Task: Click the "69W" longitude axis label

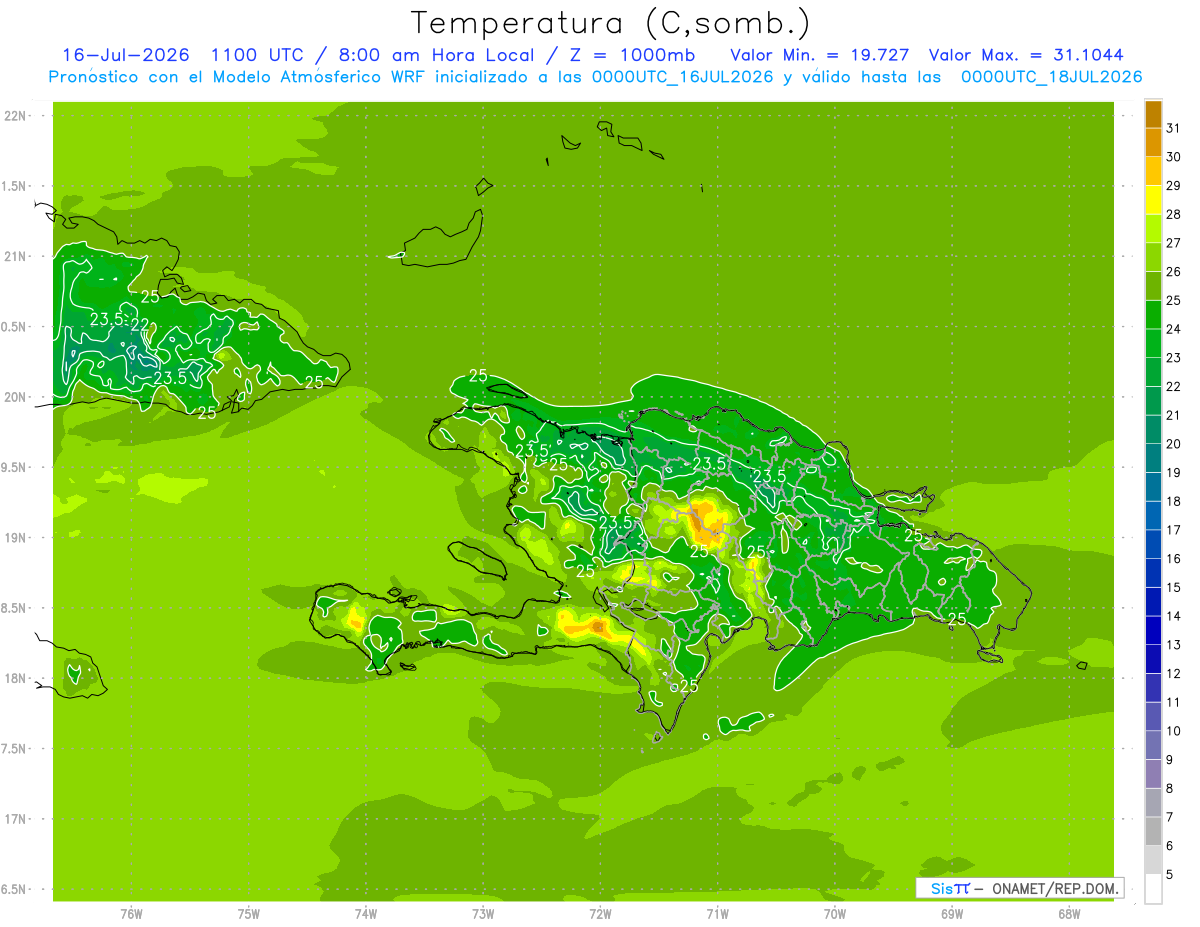Action: (952, 913)
